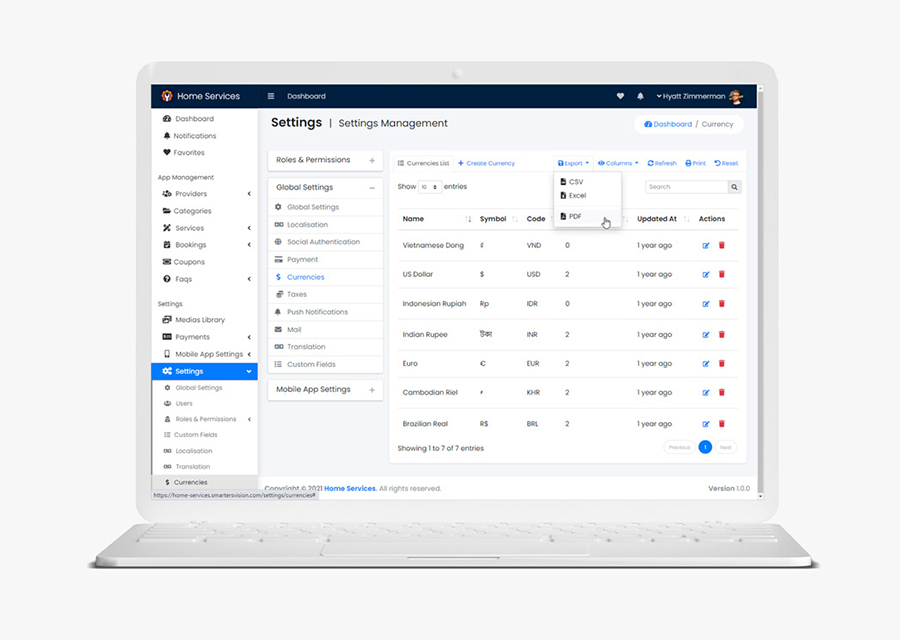Click the Previous pagination button
Screen dimensions: 900x640
[679, 447]
